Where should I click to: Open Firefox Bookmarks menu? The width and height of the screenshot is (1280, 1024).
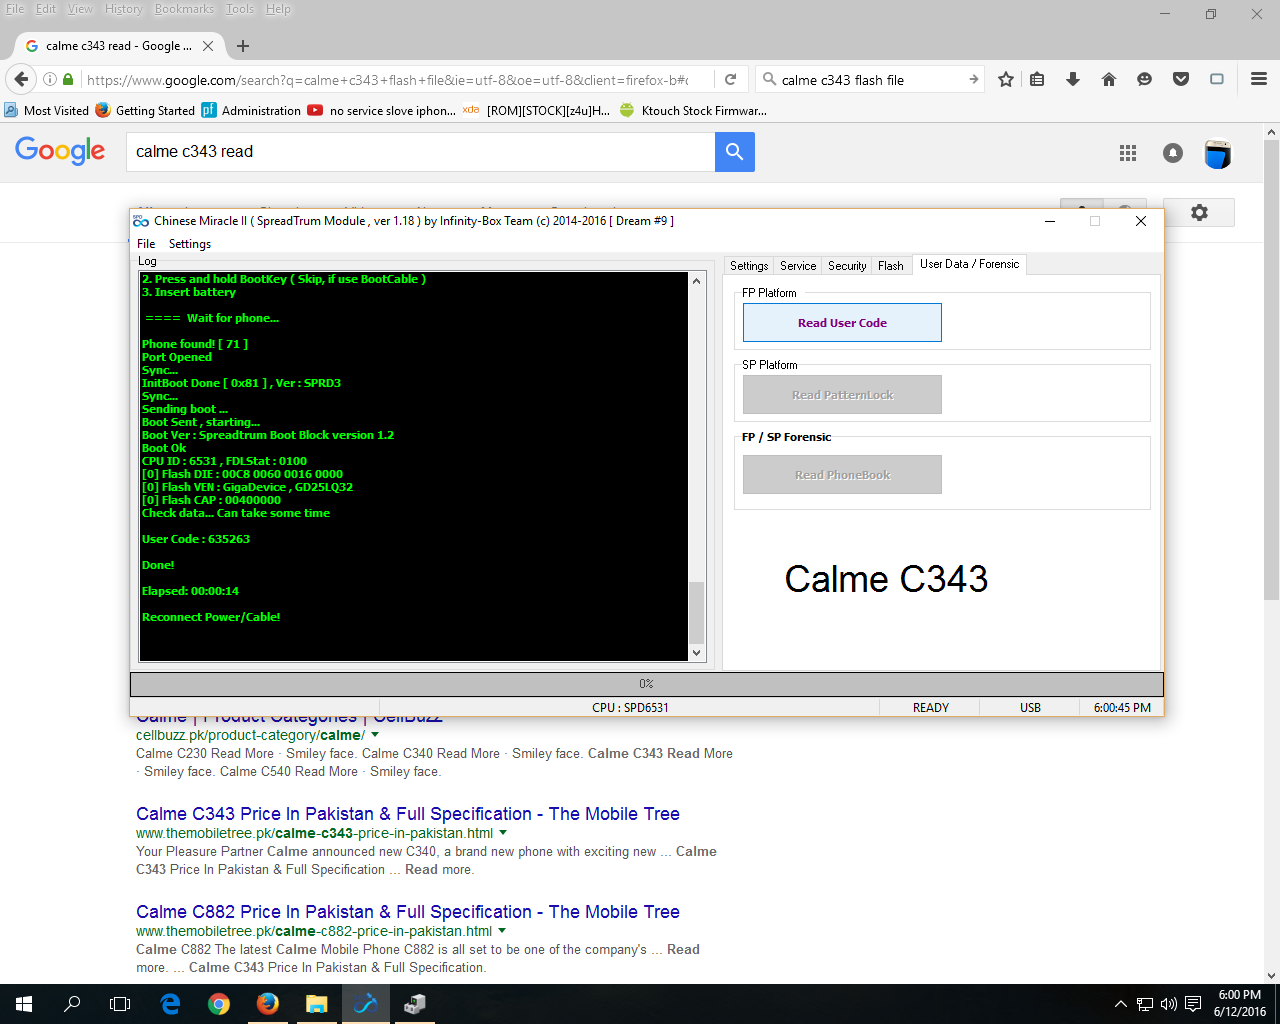184,9
